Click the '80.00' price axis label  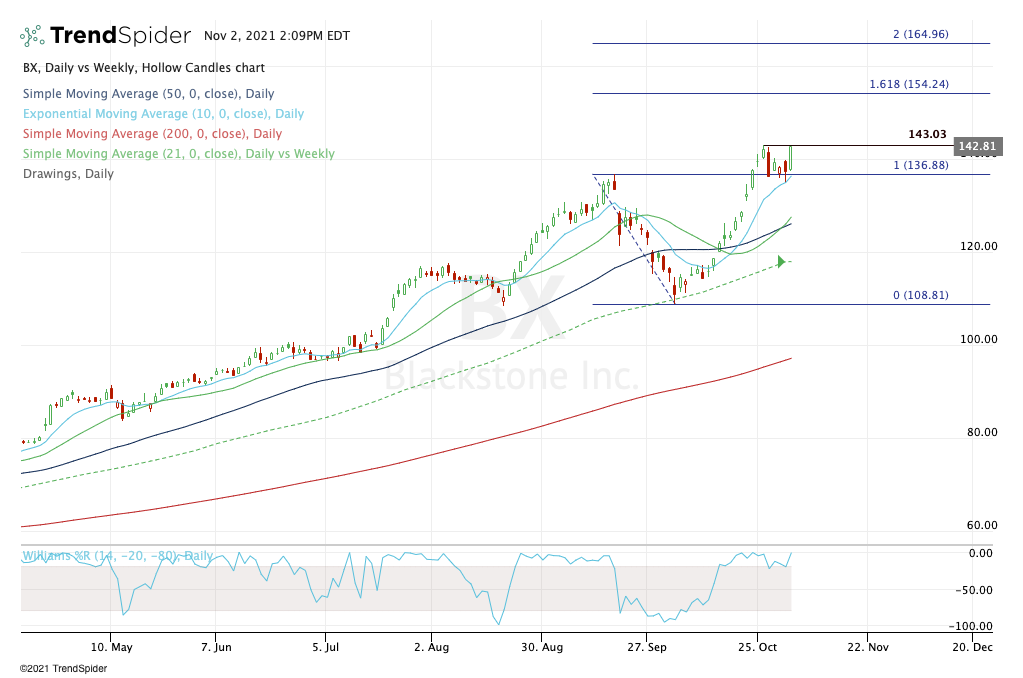tap(981, 432)
